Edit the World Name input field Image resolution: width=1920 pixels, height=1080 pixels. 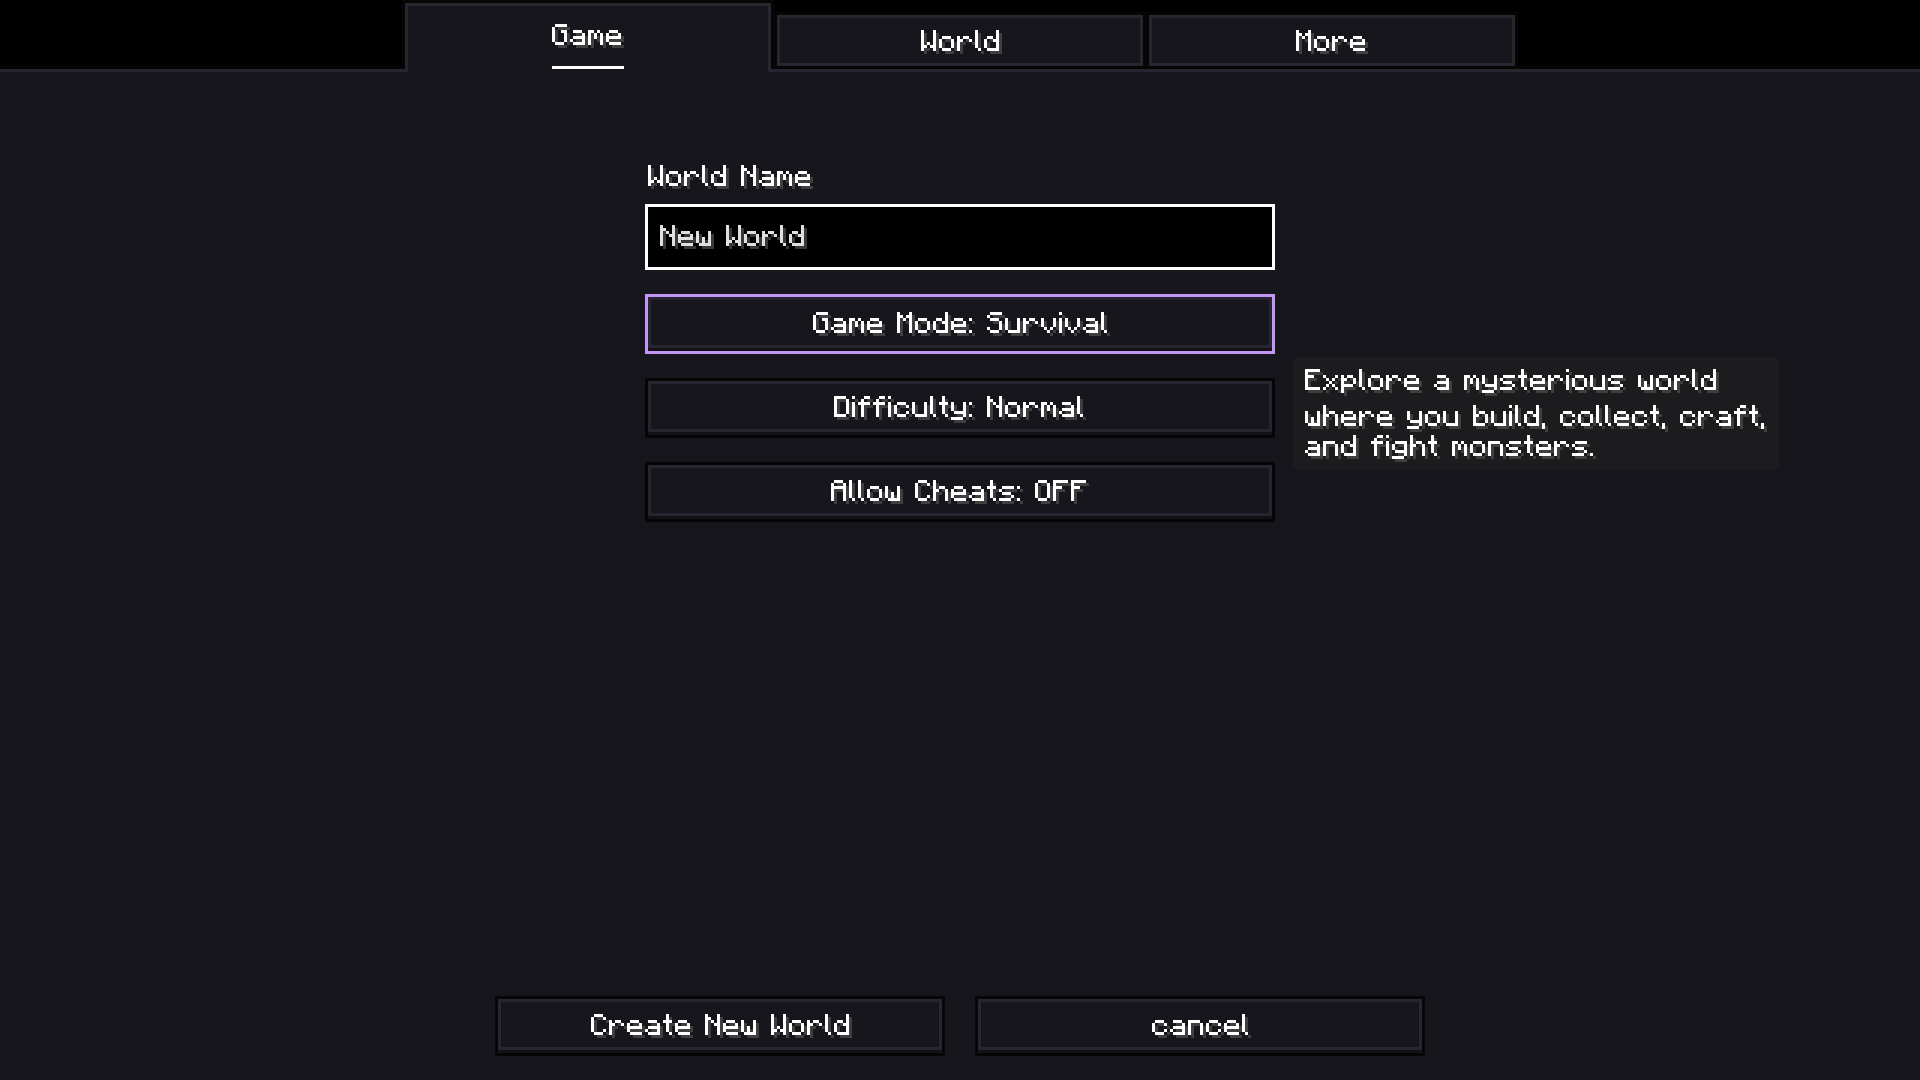[x=959, y=236]
